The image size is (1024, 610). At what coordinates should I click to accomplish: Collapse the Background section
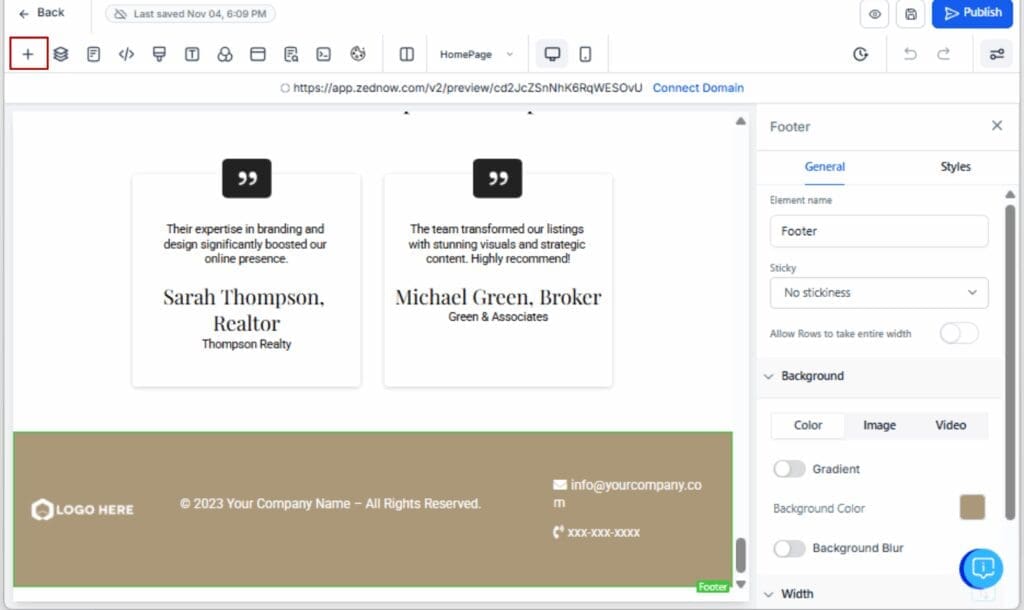click(768, 376)
